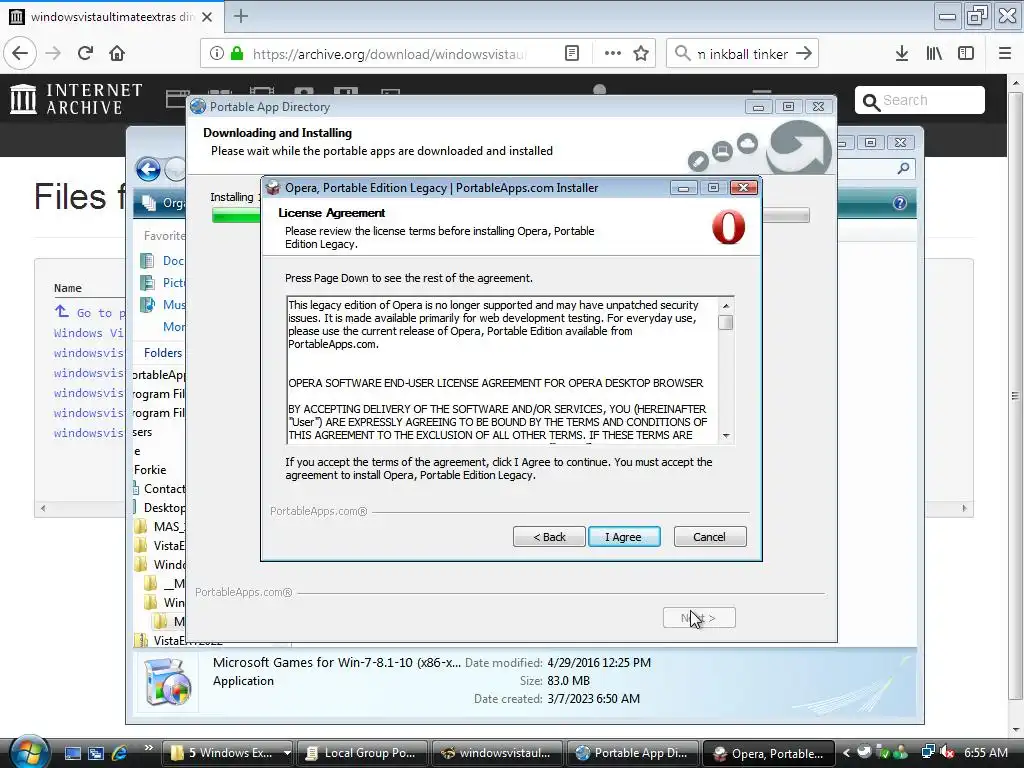Cancel the Opera Portable installer
Image resolution: width=1024 pixels, height=768 pixels.
coord(709,537)
